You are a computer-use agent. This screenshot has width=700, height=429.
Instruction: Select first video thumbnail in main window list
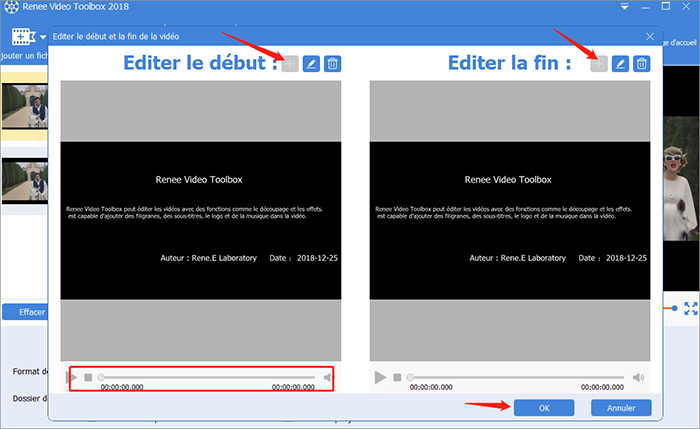(x=25, y=106)
